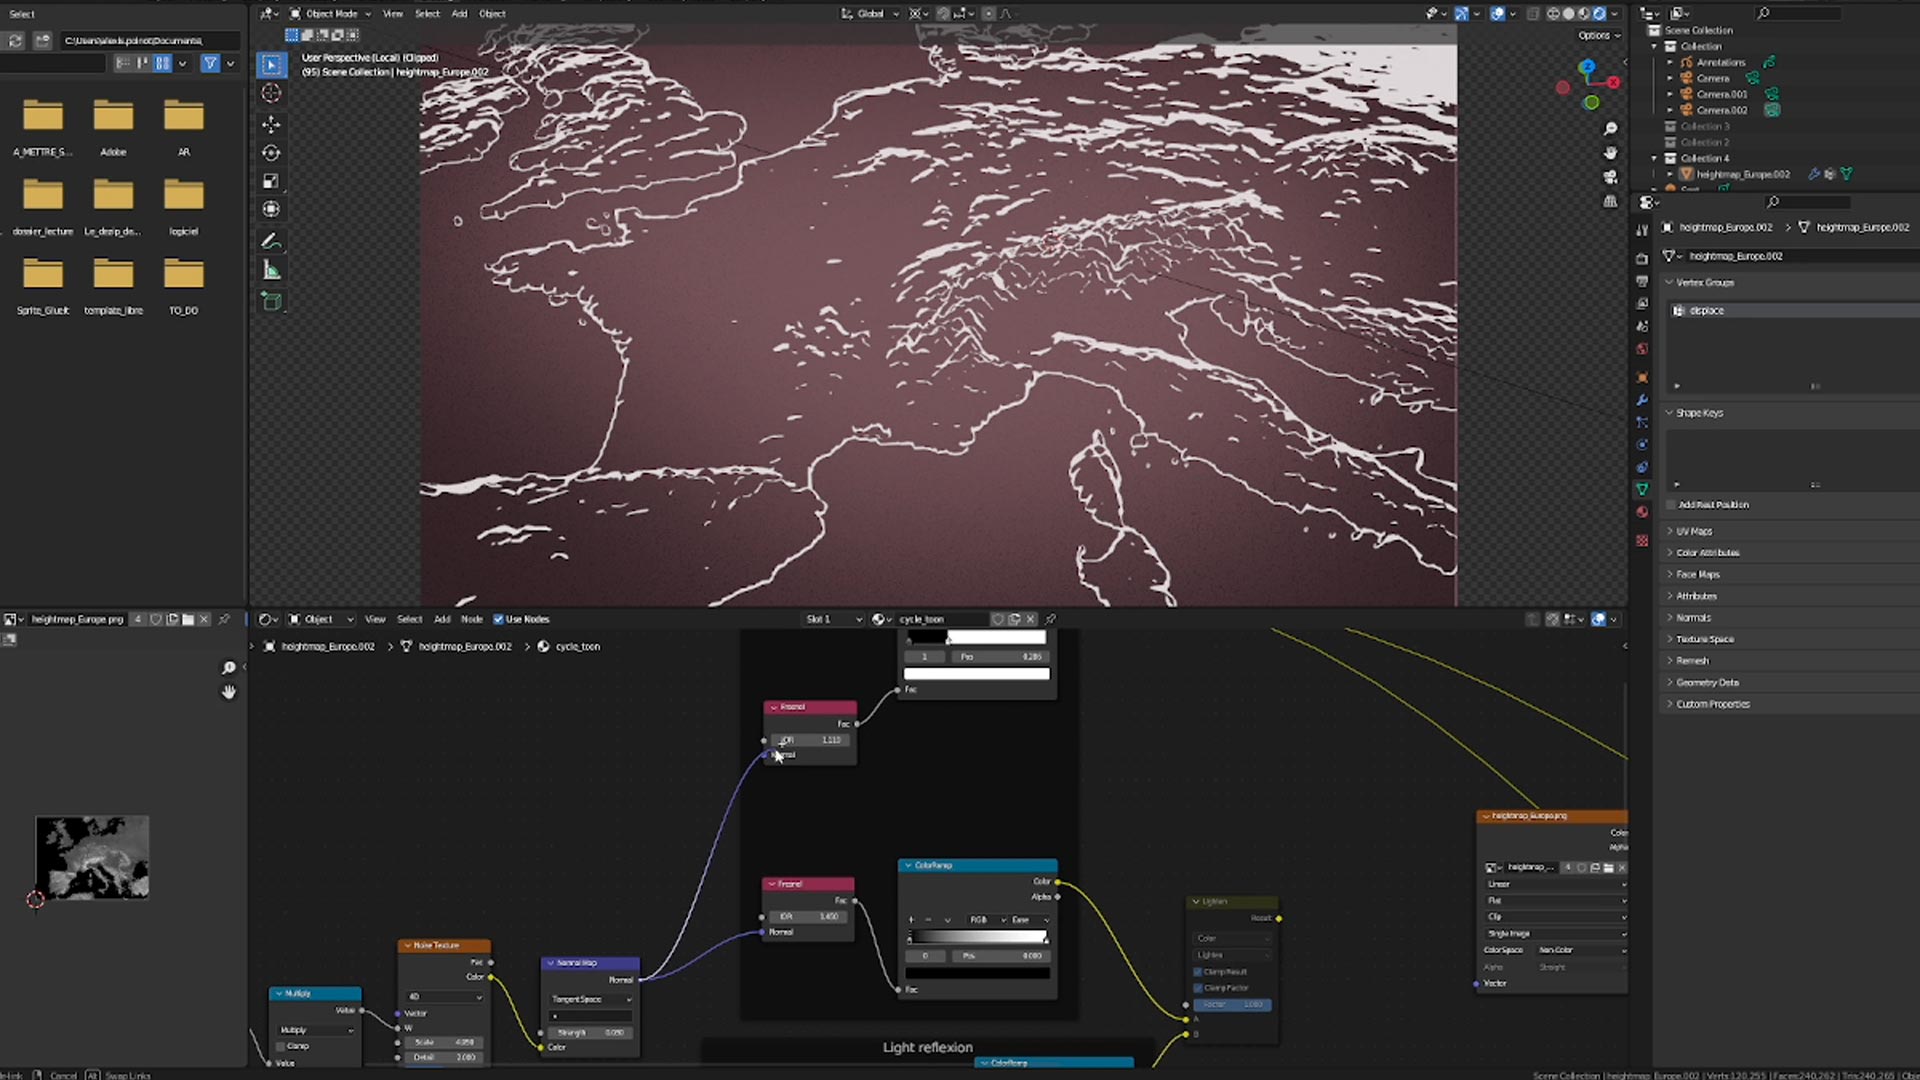This screenshot has width=1920, height=1080.
Task: Click the zoom icon in image editor
Action: [x=229, y=668]
